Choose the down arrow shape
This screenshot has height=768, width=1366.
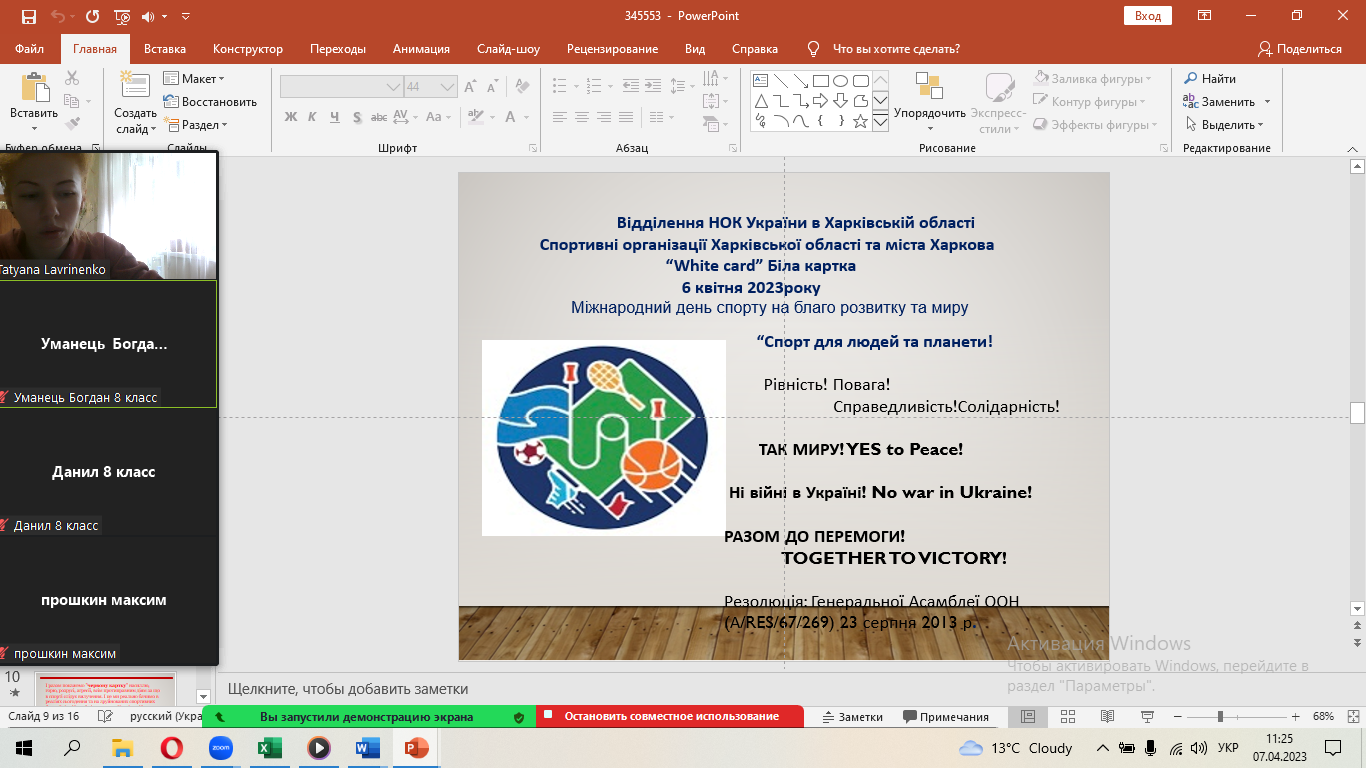pos(840,101)
